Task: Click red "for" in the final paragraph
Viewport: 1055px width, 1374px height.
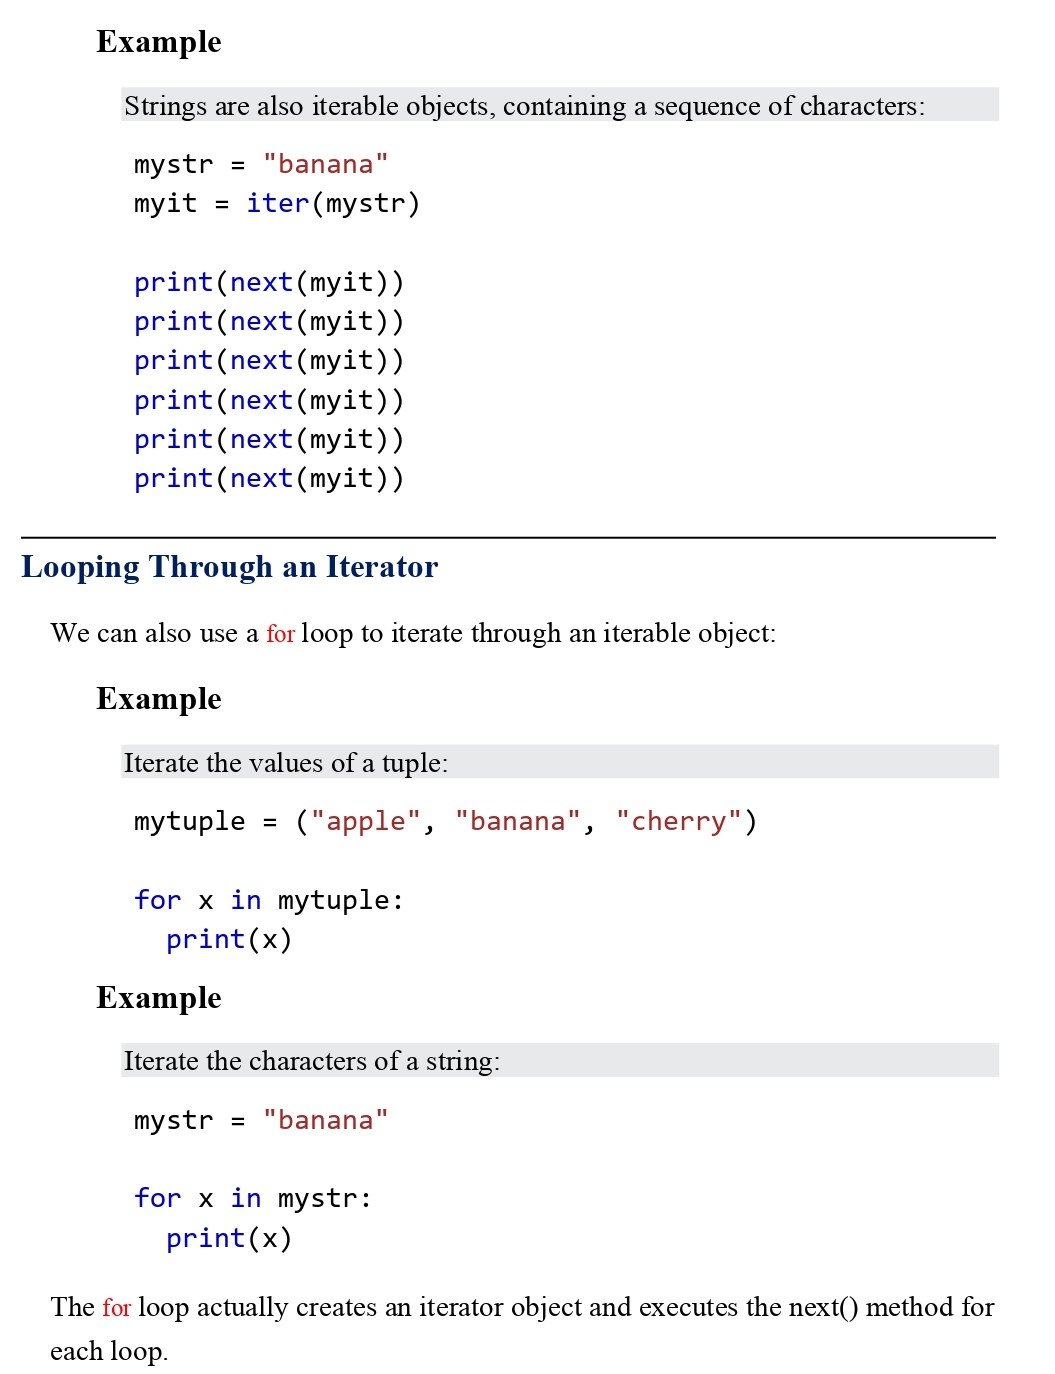Action: tap(116, 1308)
